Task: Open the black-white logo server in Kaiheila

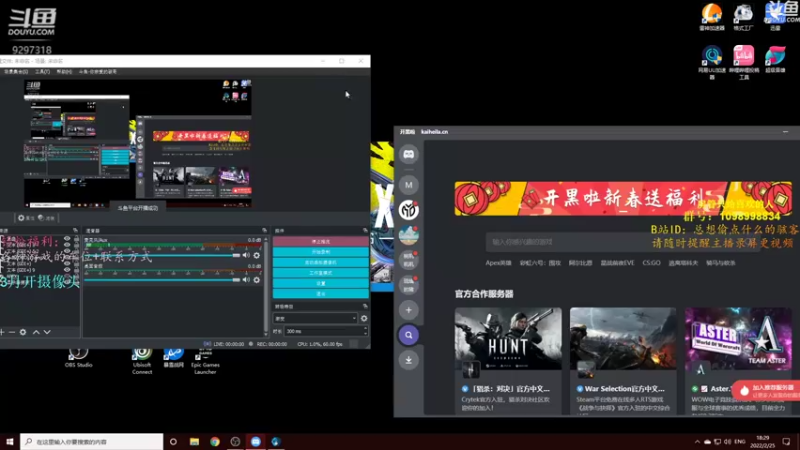Action: [x=409, y=210]
